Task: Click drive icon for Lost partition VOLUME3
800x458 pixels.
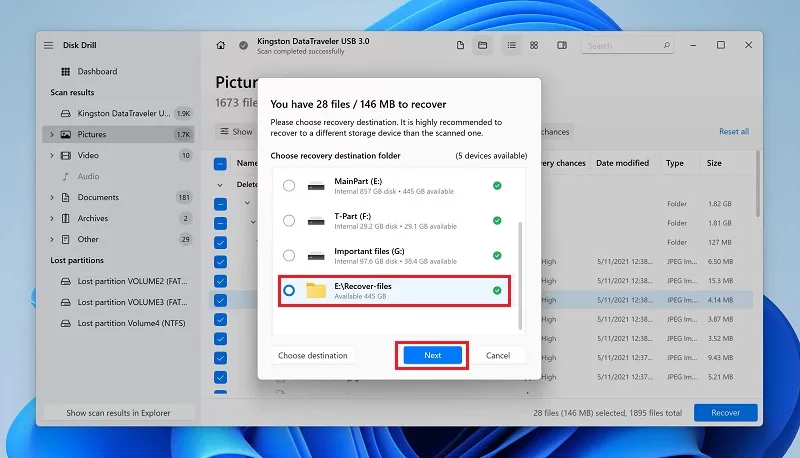Action: (x=65, y=302)
